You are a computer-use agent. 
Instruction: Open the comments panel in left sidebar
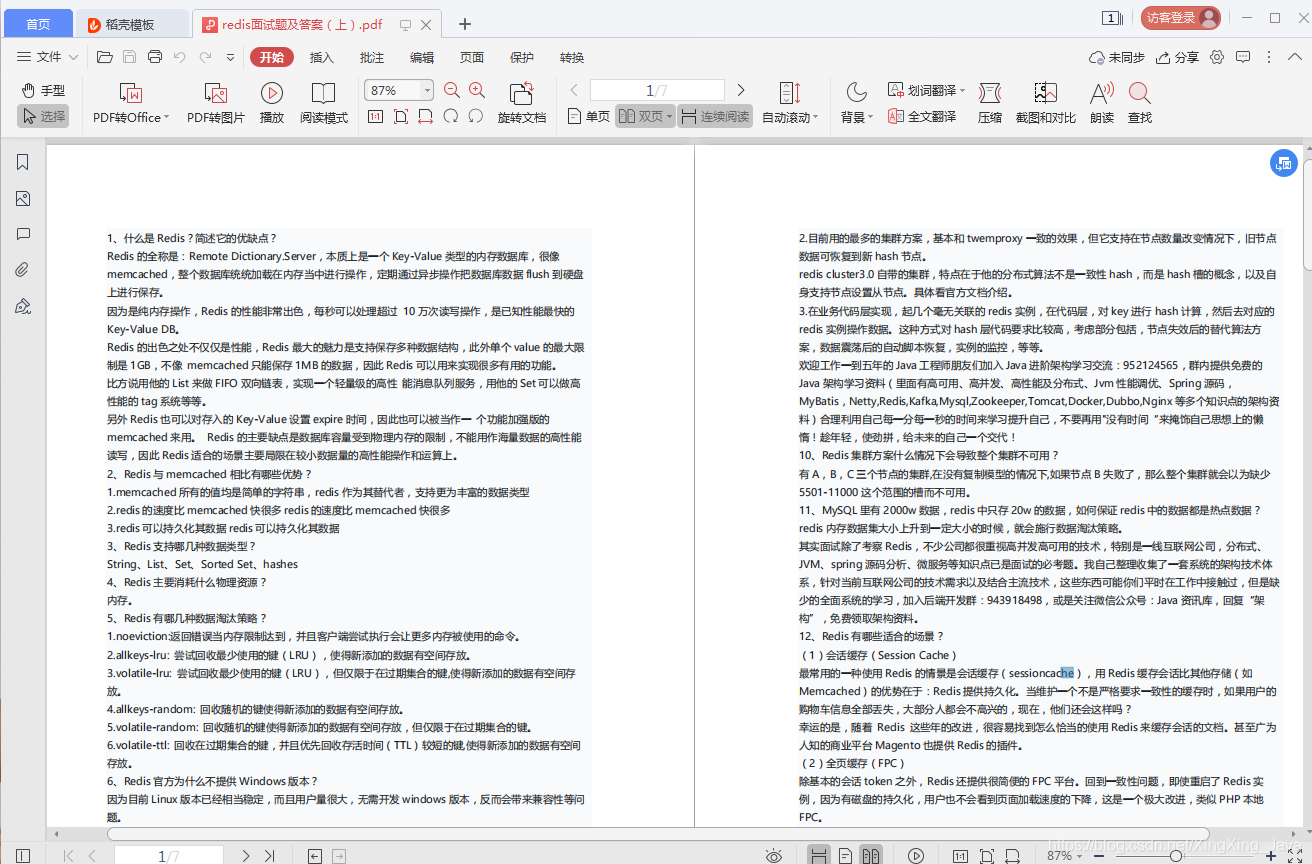(23, 234)
